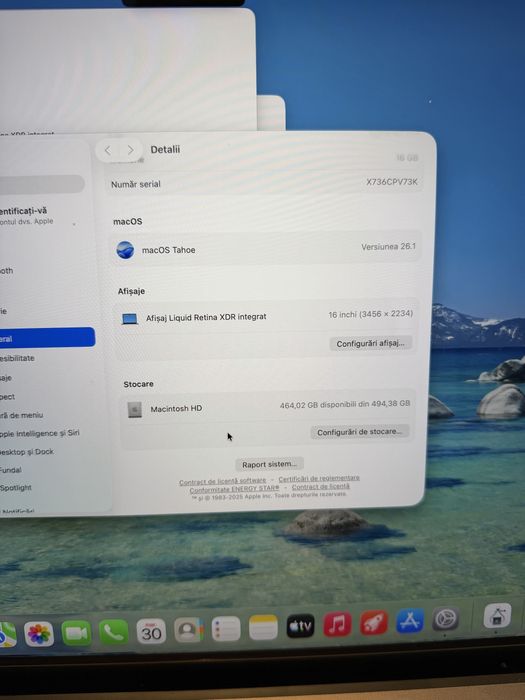Open the Contacts app in the Dock
The height and width of the screenshot is (700, 525).
click(188, 630)
